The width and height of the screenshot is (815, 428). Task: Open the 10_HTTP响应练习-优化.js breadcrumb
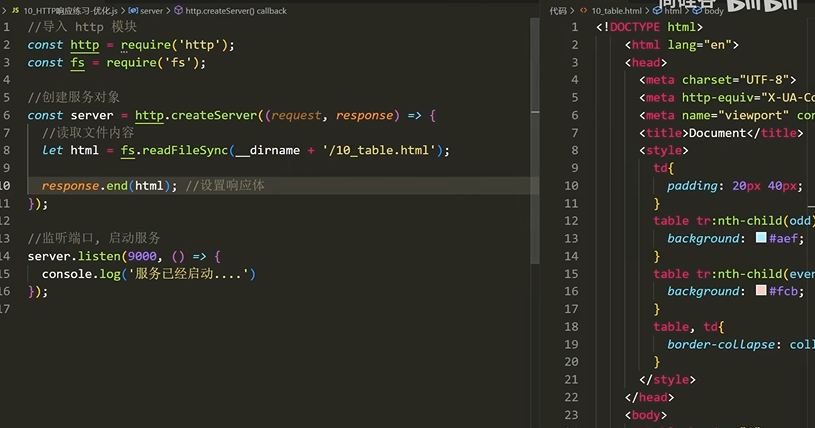coord(70,10)
